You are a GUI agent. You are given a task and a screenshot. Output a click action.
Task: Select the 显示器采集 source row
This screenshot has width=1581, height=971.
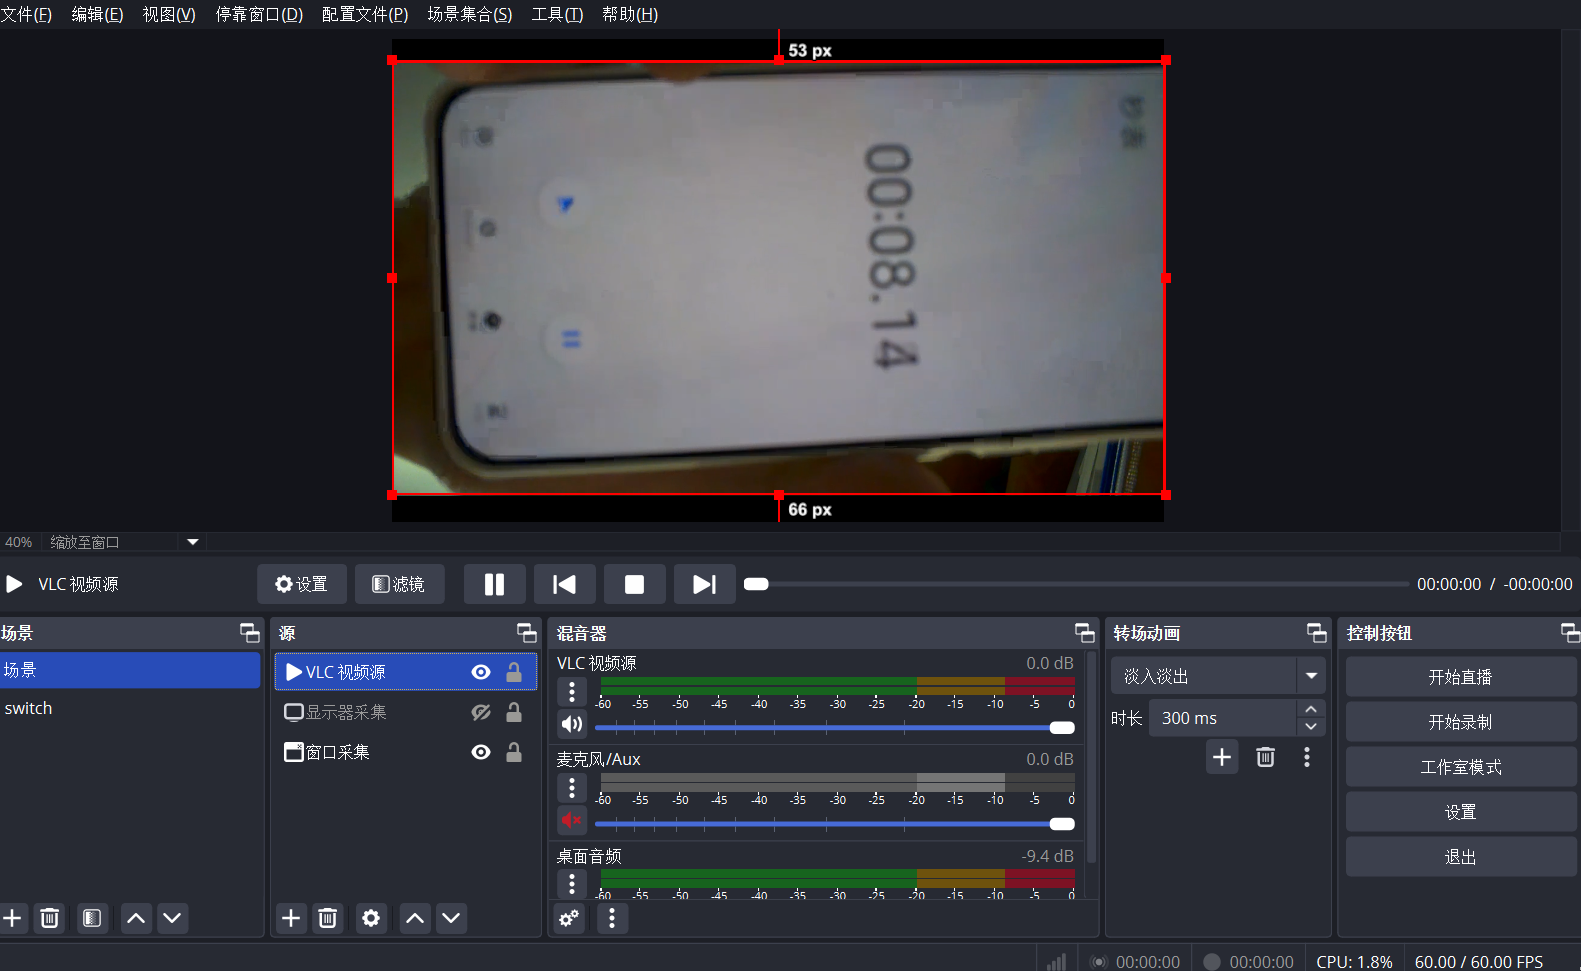click(406, 712)
